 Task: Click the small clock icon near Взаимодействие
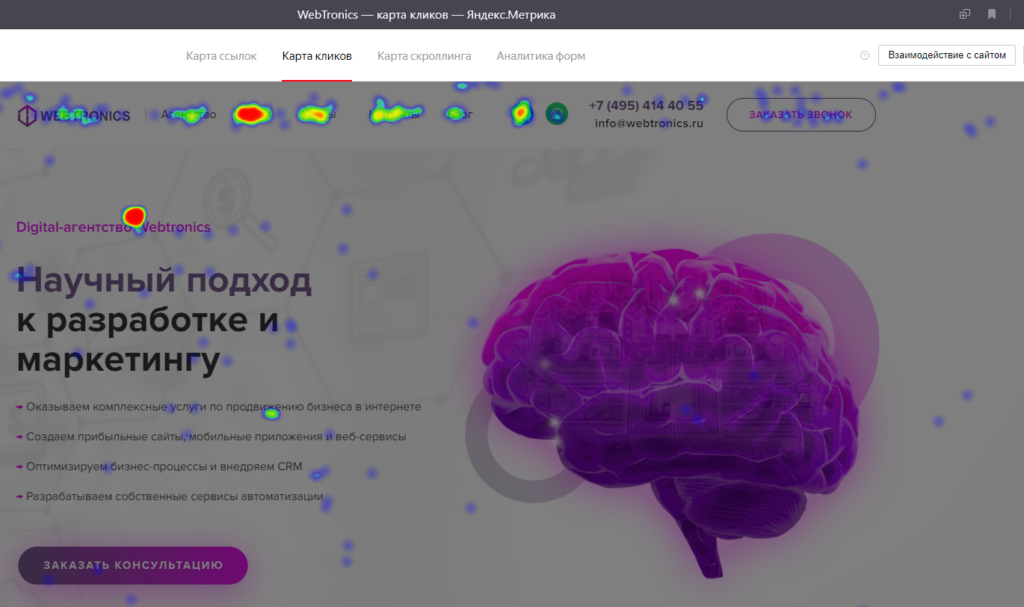coord(864,56)
